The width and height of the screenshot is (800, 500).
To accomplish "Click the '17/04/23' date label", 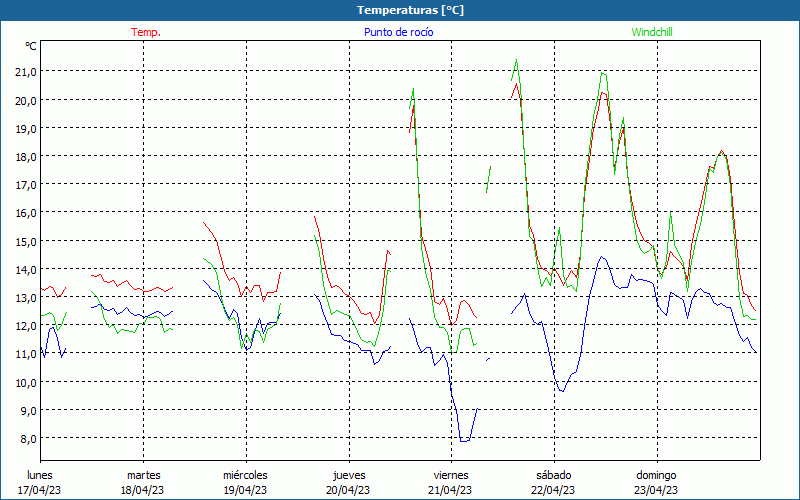I will tap(40, 490).
